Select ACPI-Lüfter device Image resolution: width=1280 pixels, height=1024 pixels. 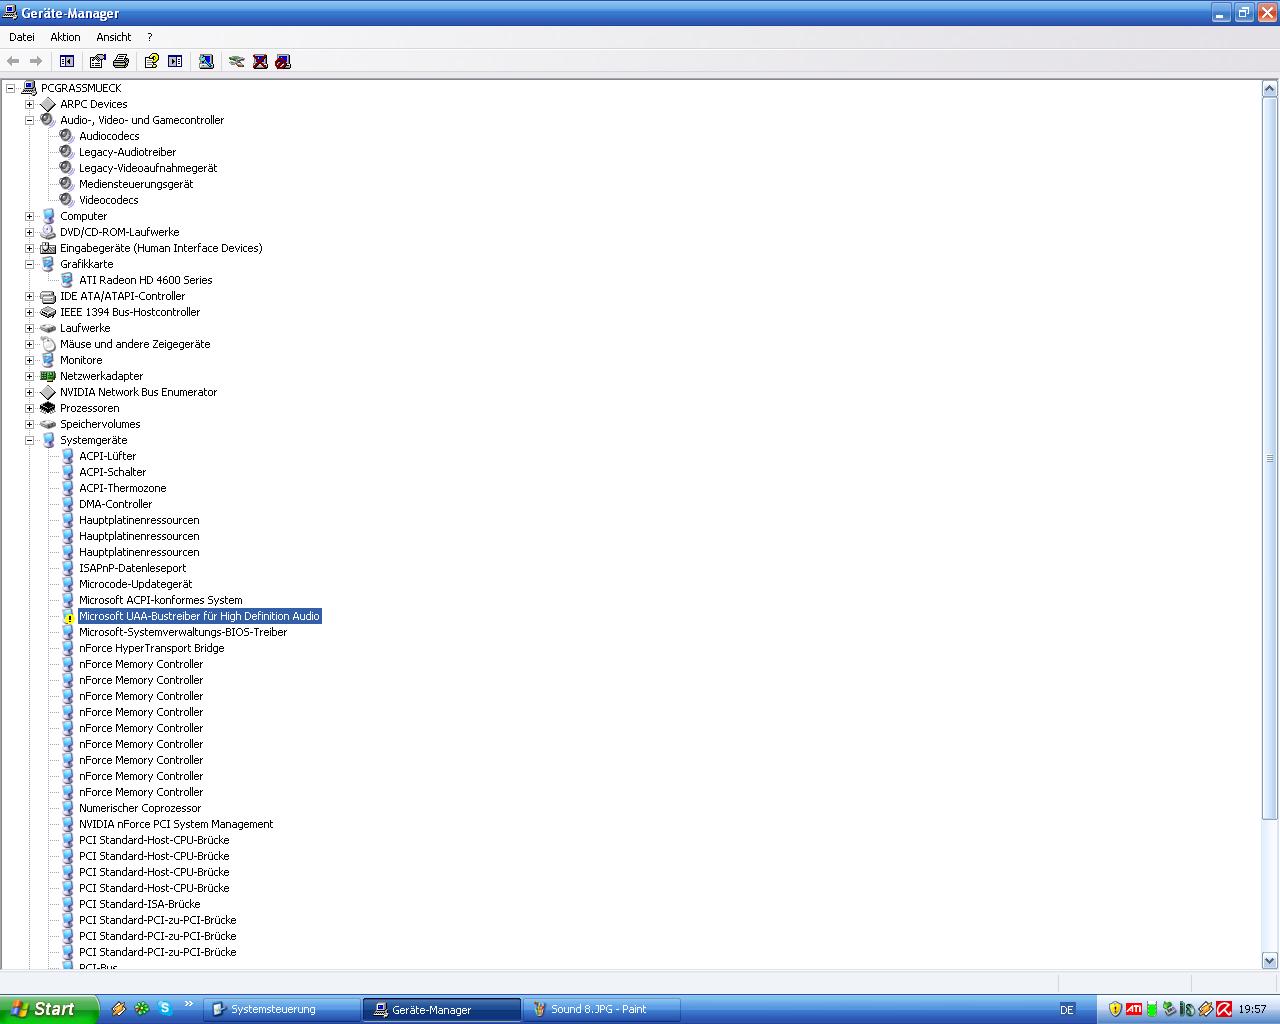[107, 456]
